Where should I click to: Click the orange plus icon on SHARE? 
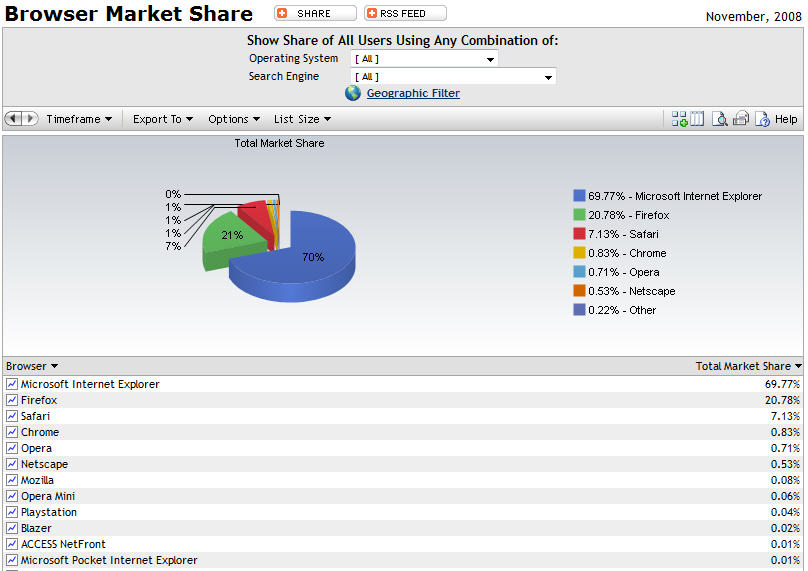[282, 13]
